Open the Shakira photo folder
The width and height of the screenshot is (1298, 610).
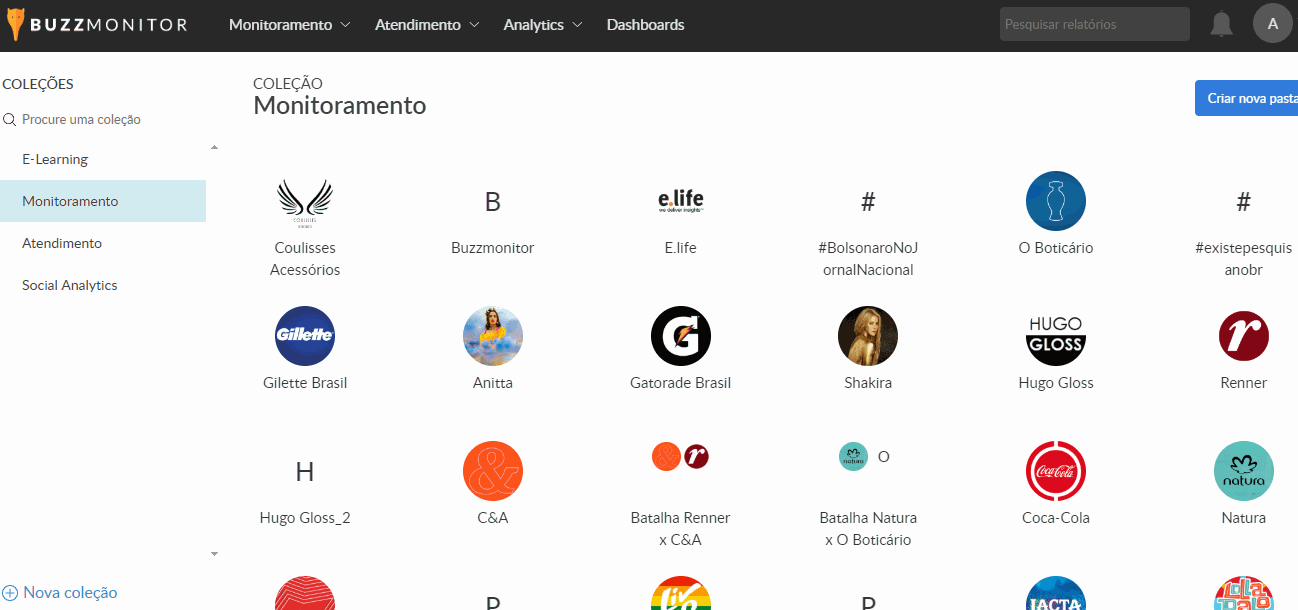868,336
